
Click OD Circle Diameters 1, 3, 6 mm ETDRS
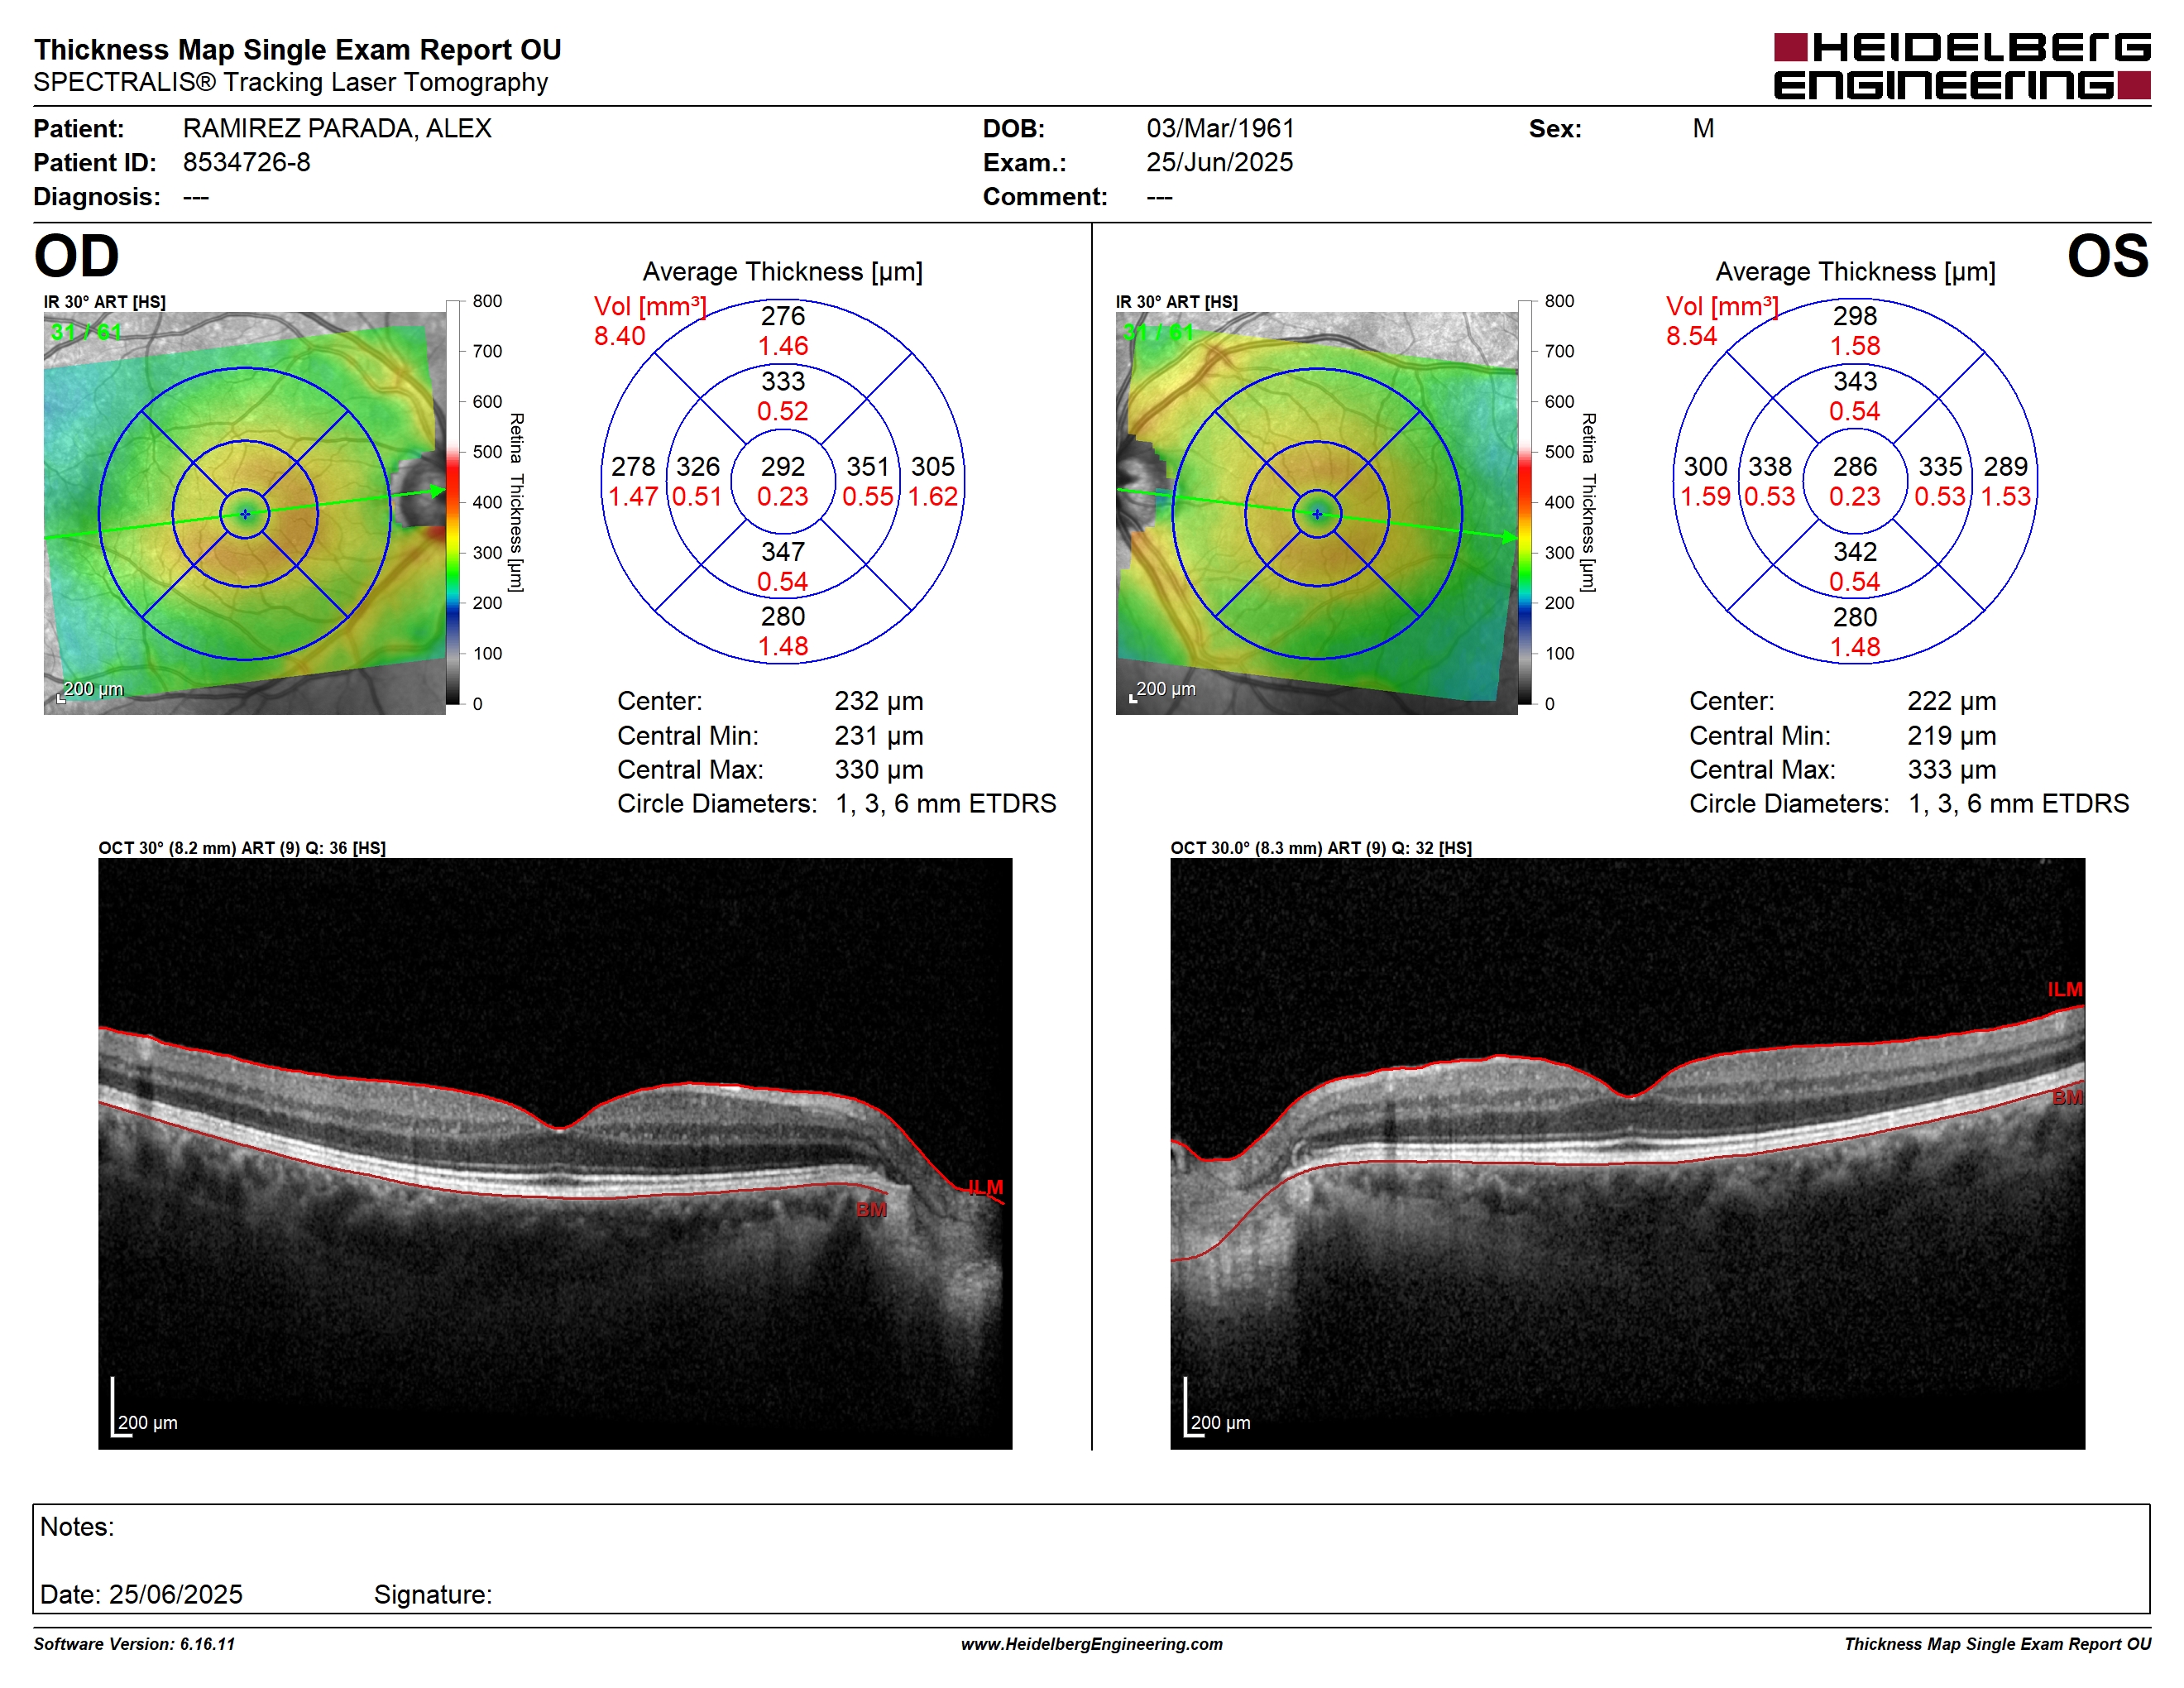[x=946, y=804]
